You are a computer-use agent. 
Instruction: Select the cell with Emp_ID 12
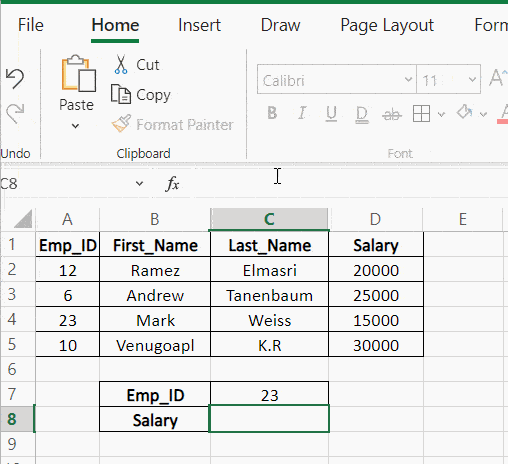68,270
